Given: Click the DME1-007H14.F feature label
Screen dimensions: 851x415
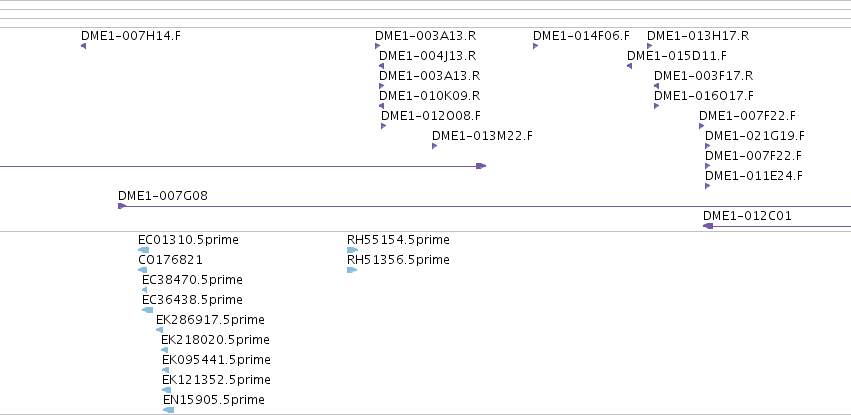Looking at the screenshot, I should pos(131,36).
